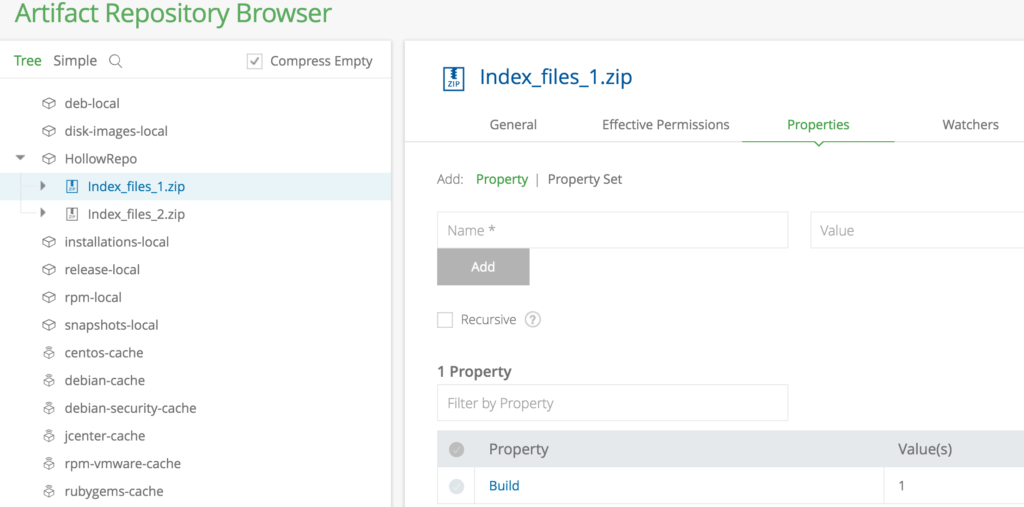Click the HollowRepo repository icon
This screenshot has height=507, width=1024.
tap(48, 159)
